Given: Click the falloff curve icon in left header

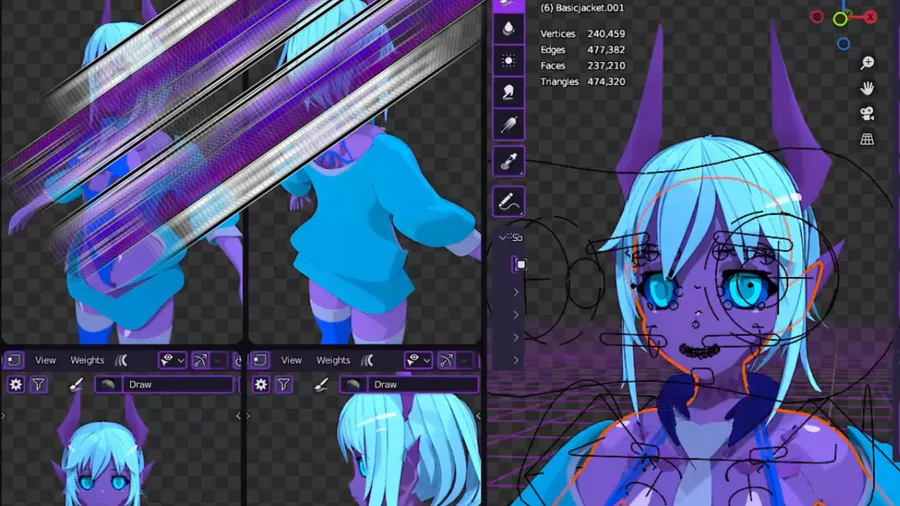Looking at the screenshot, I should [121, 360].
